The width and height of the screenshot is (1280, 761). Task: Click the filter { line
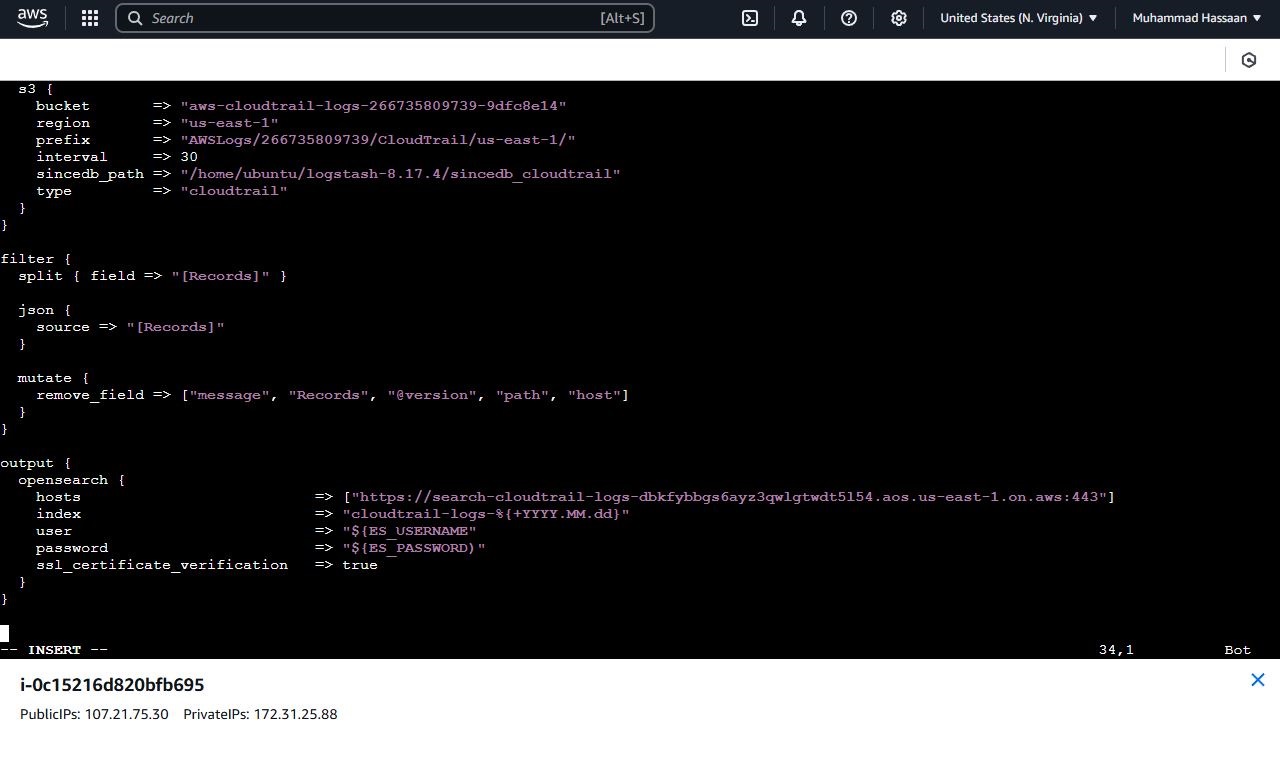(36, 259)
